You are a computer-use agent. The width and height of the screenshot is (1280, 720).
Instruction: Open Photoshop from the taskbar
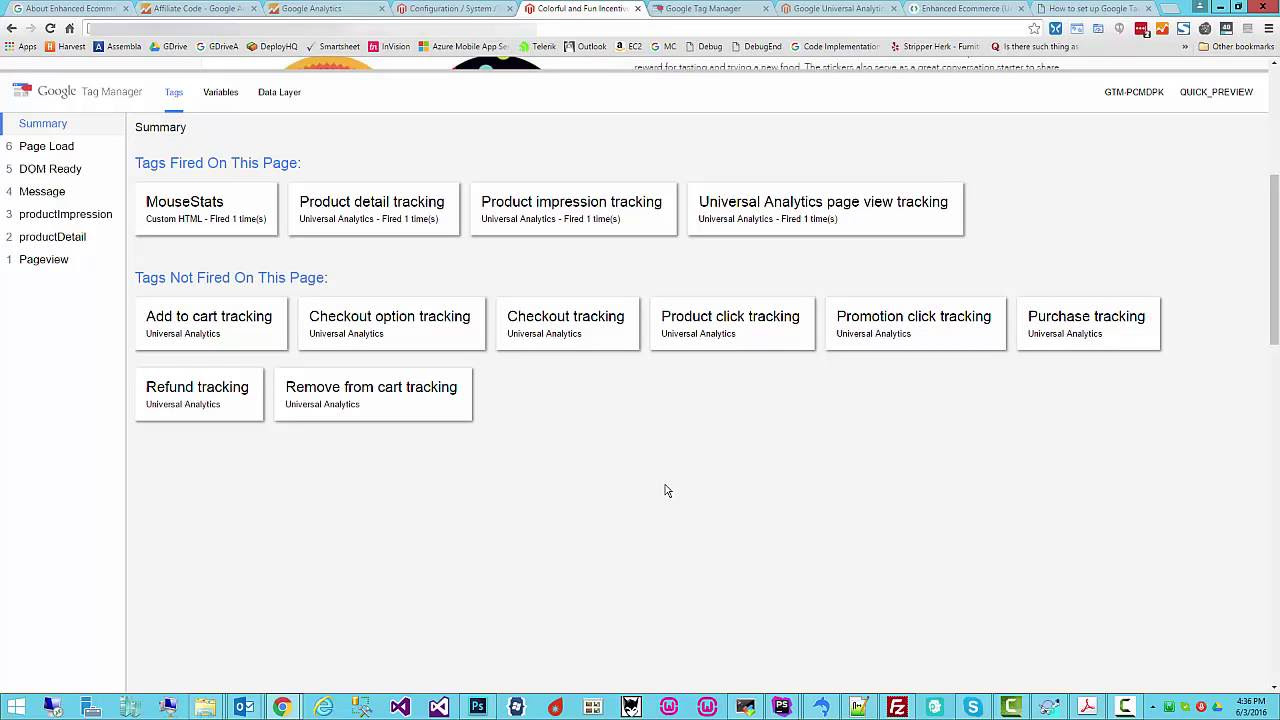[477, 707]
